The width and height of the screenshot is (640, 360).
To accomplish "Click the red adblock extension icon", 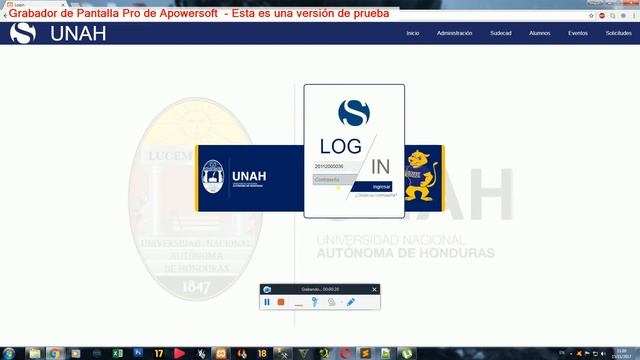I will (x=602, y=16).
